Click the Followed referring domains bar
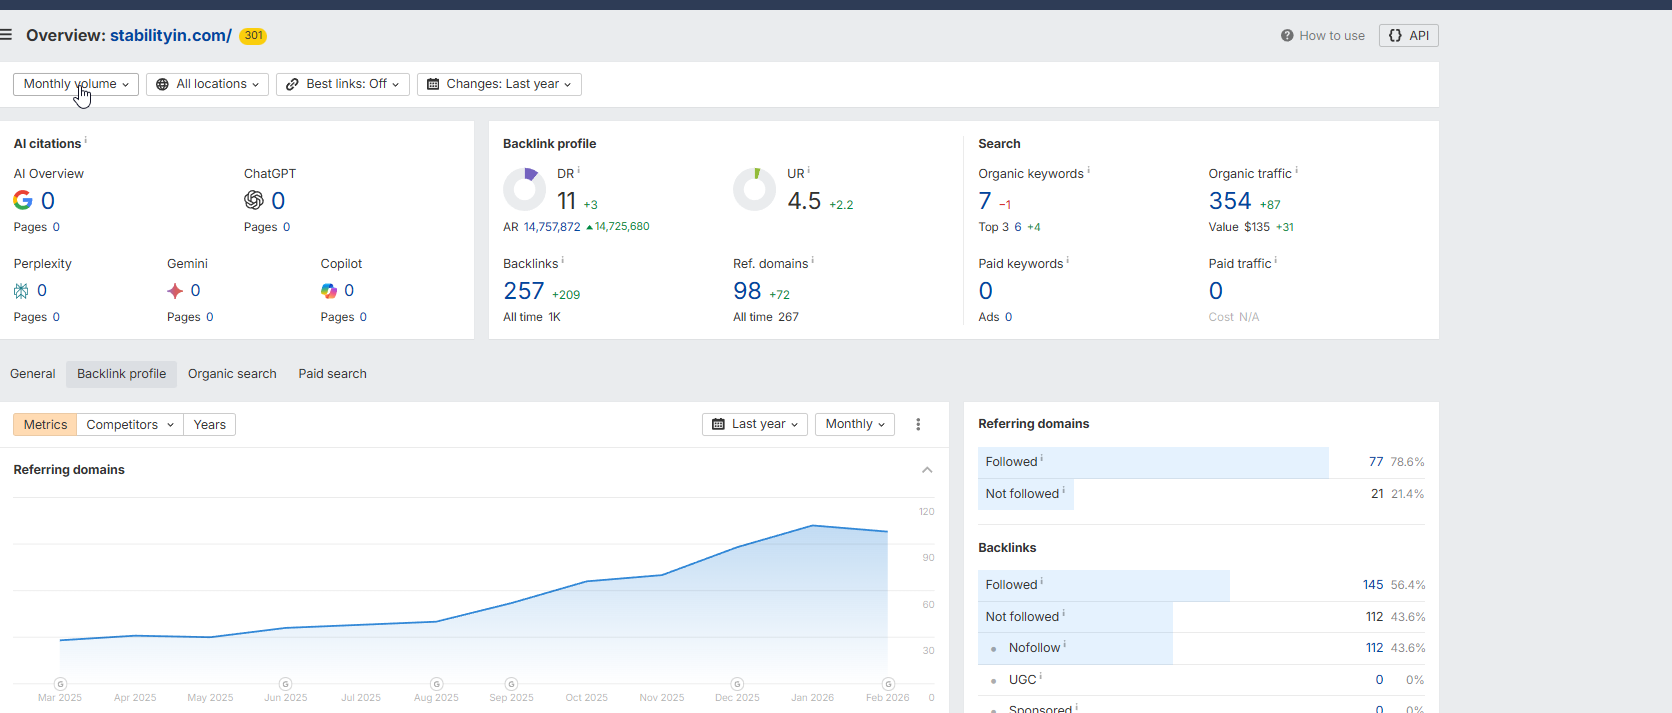This screenshot has height=713, width=1672. [x=1153, y=462]
